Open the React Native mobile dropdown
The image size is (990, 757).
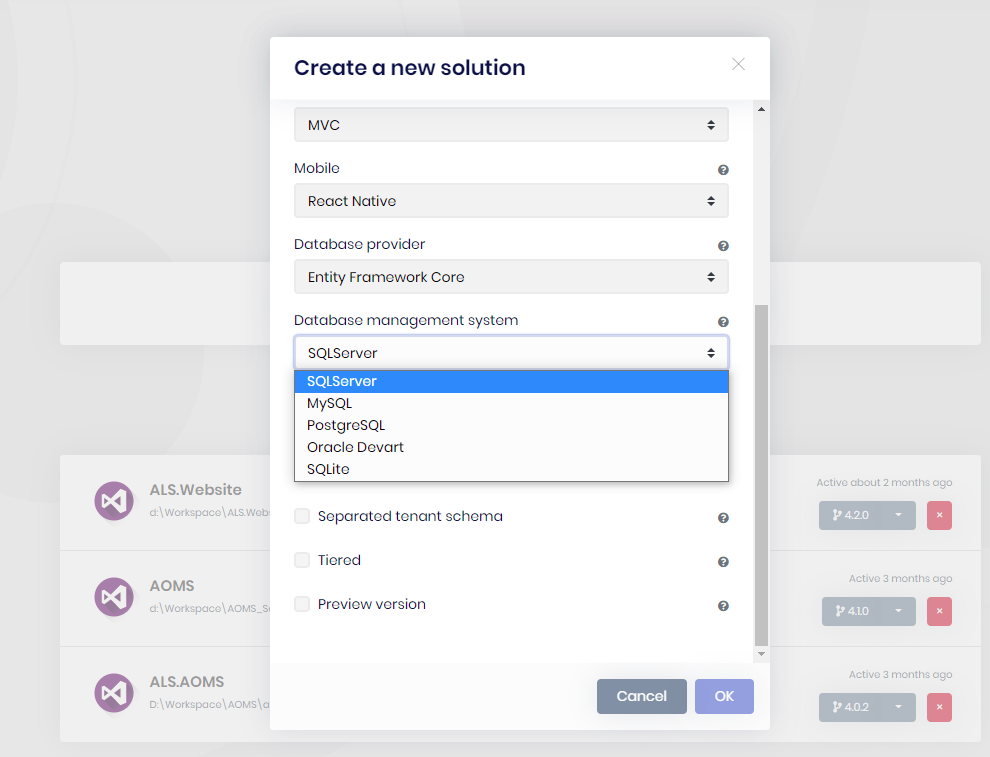tap(511, 201)
